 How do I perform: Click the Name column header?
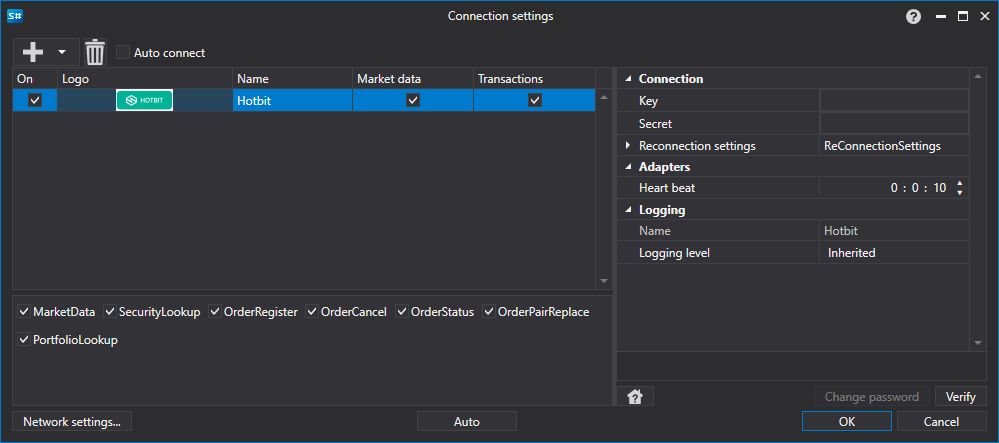point(292,79)
